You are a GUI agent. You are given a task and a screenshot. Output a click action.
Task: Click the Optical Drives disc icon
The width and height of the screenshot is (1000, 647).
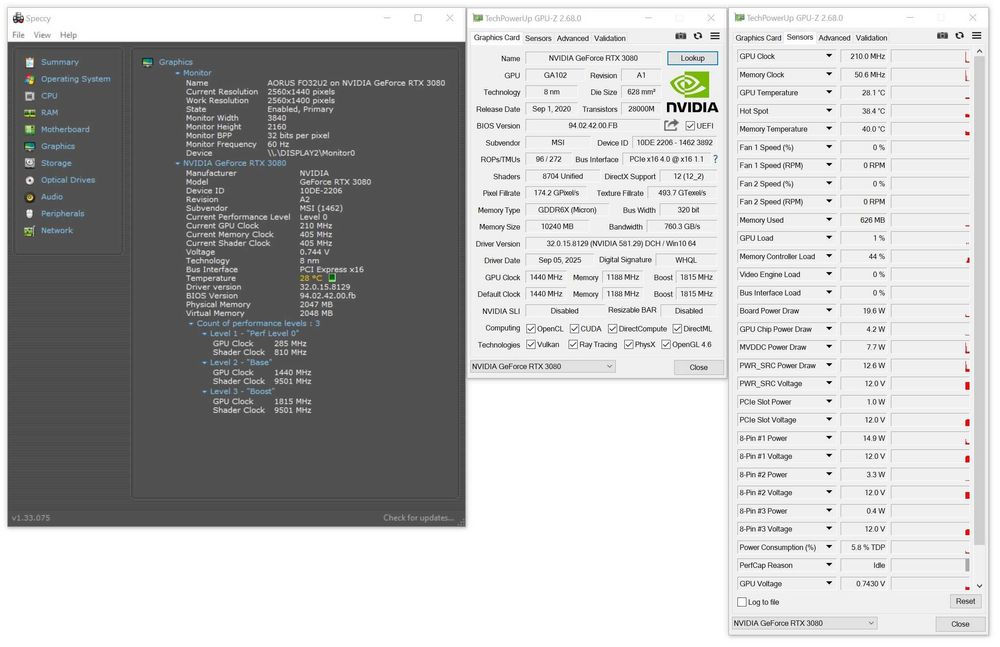click(x=29, y=181)
